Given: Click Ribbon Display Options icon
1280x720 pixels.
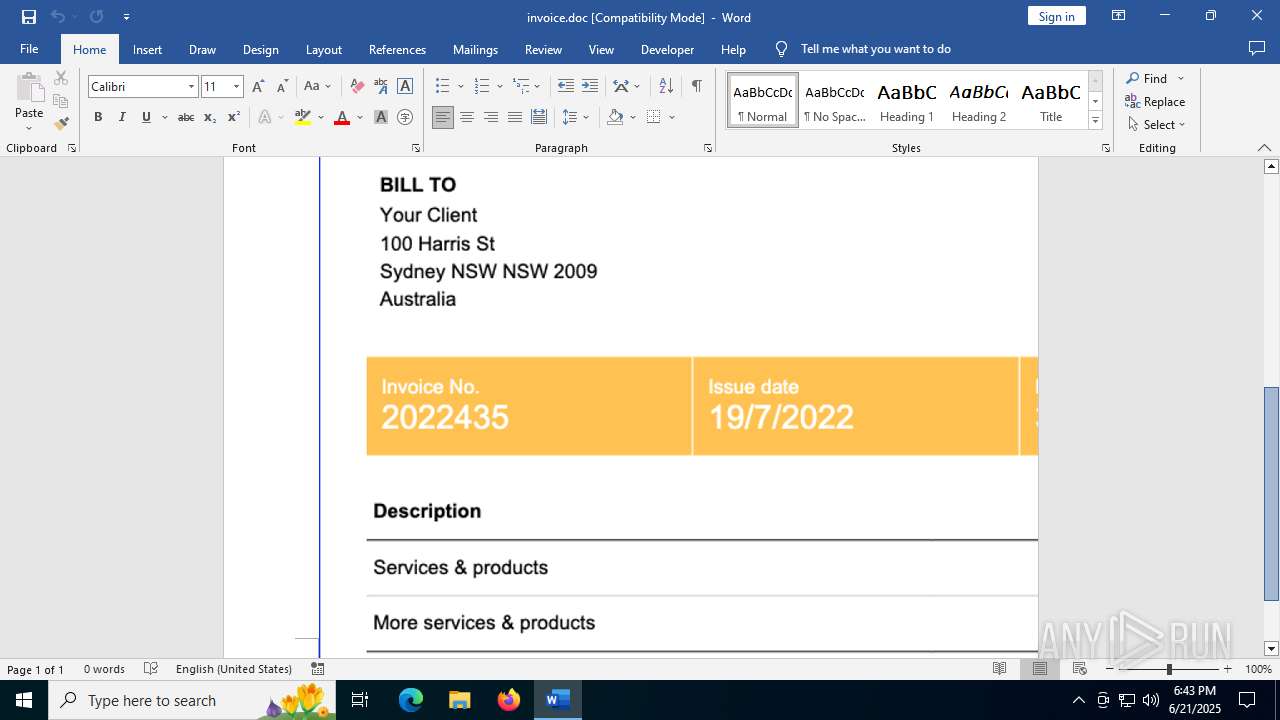Looking at the screenshot, I should (x=1119, y=16).
